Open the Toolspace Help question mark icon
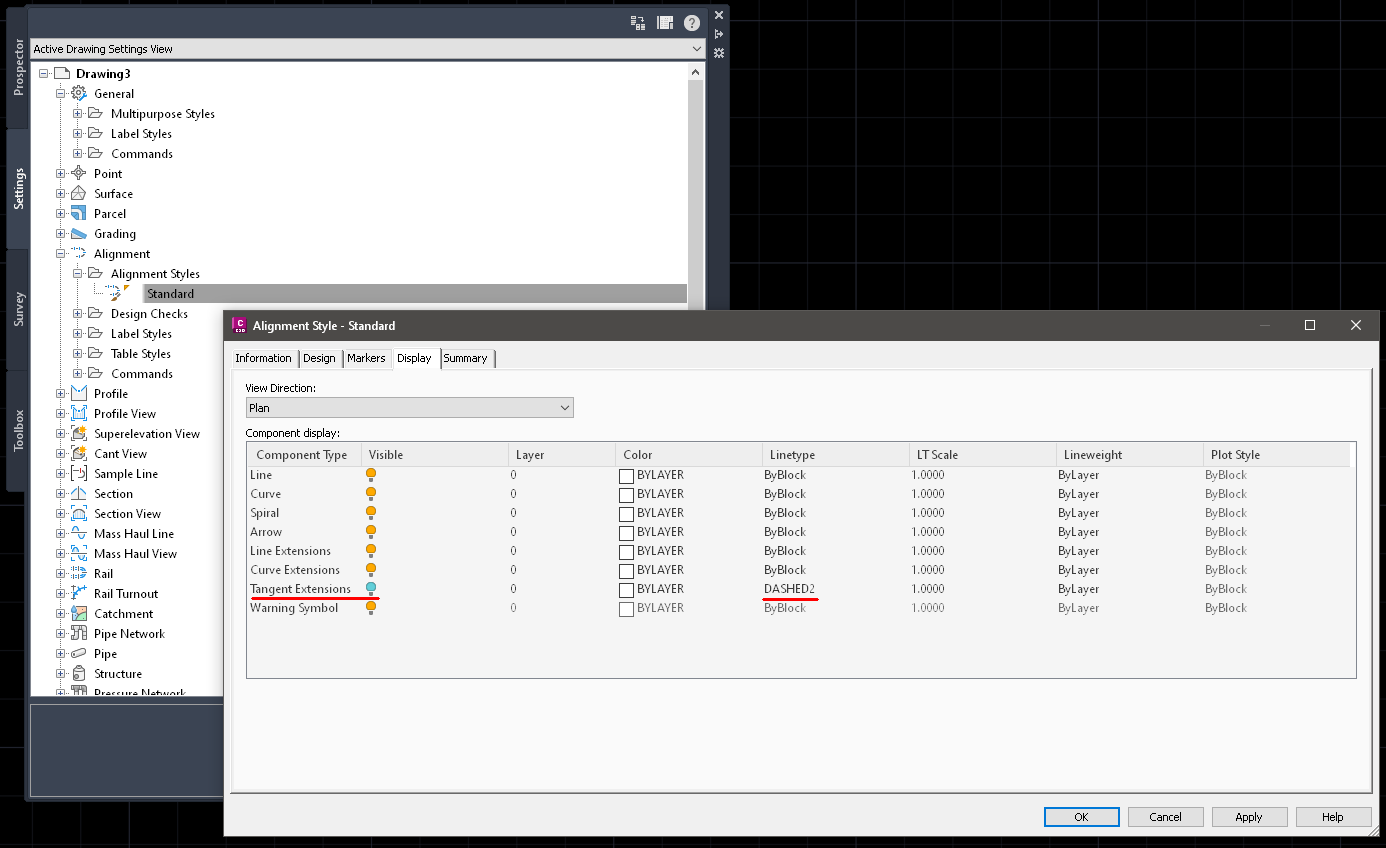 (x=691, y=21)
